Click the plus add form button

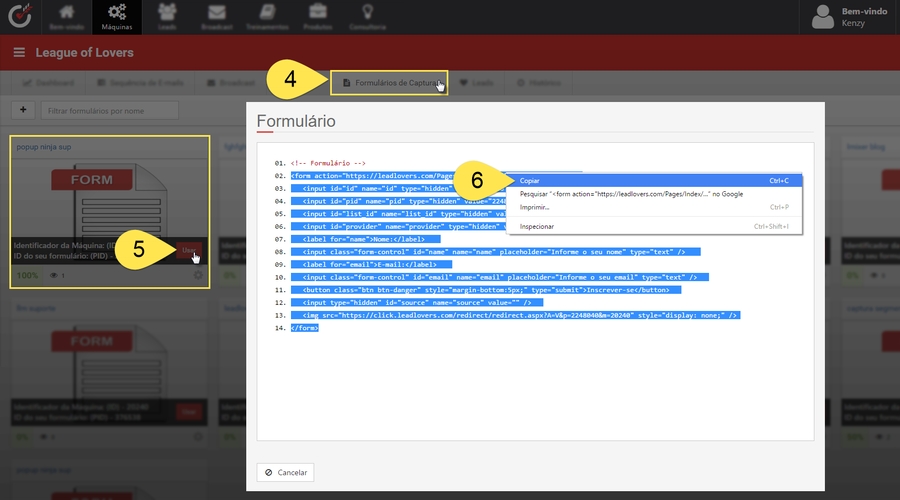pos(23,110)
